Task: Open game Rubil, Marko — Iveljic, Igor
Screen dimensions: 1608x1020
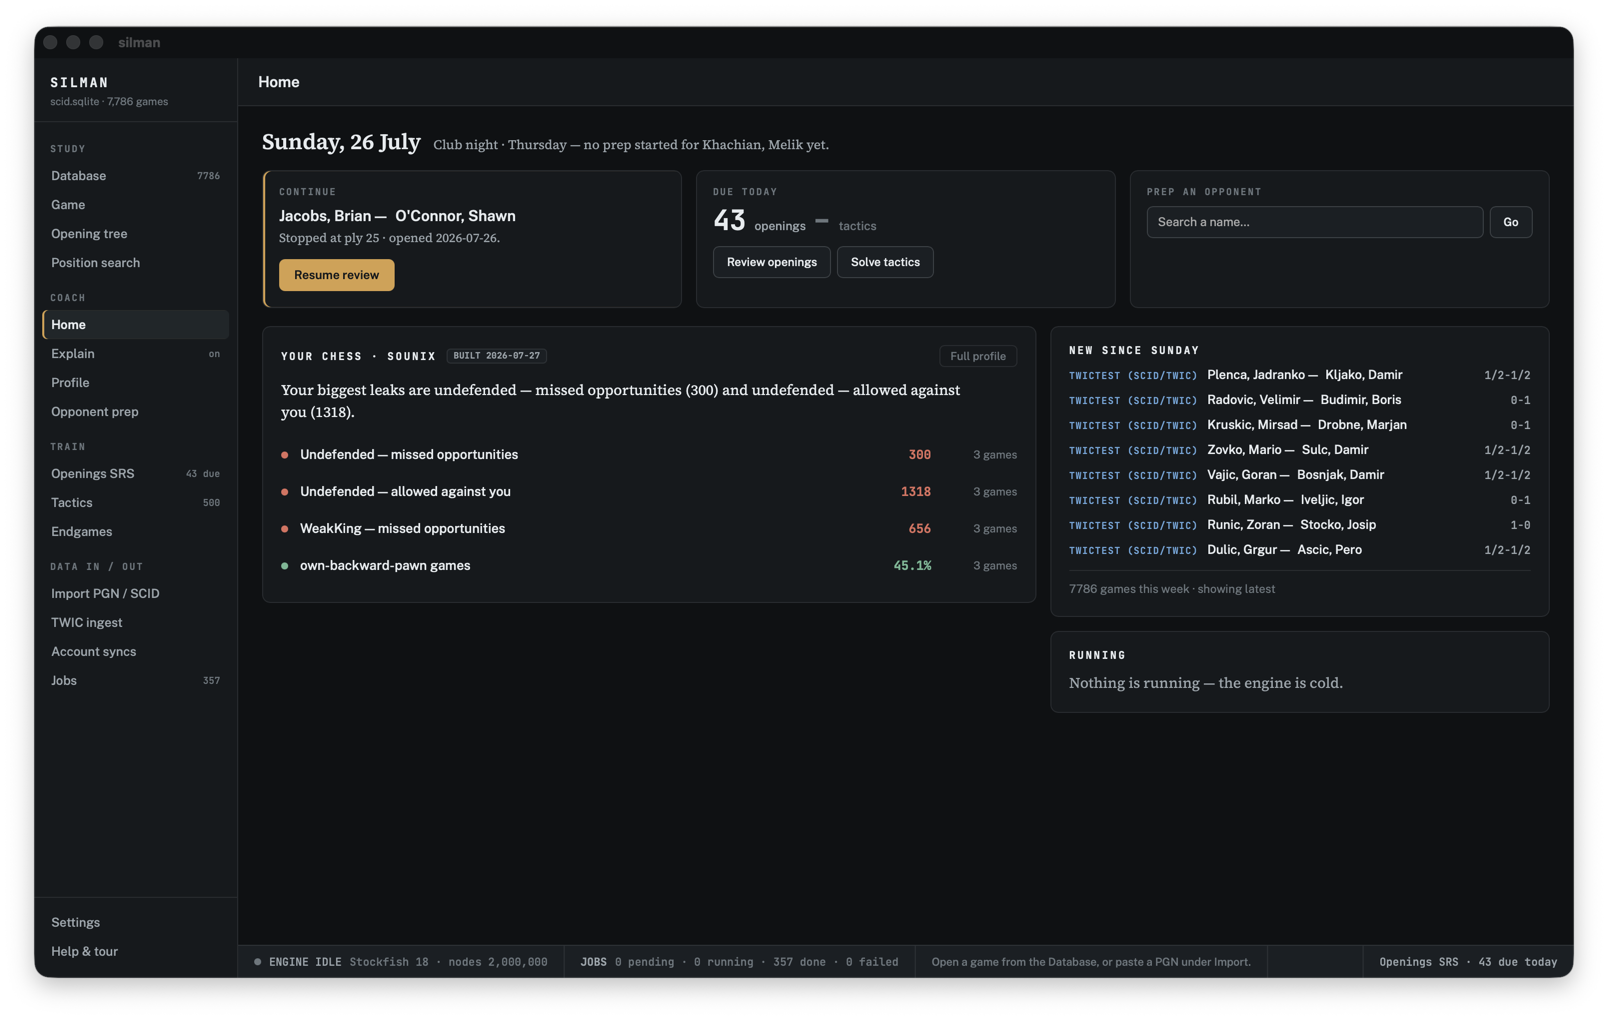Action: coord(1299,500)
